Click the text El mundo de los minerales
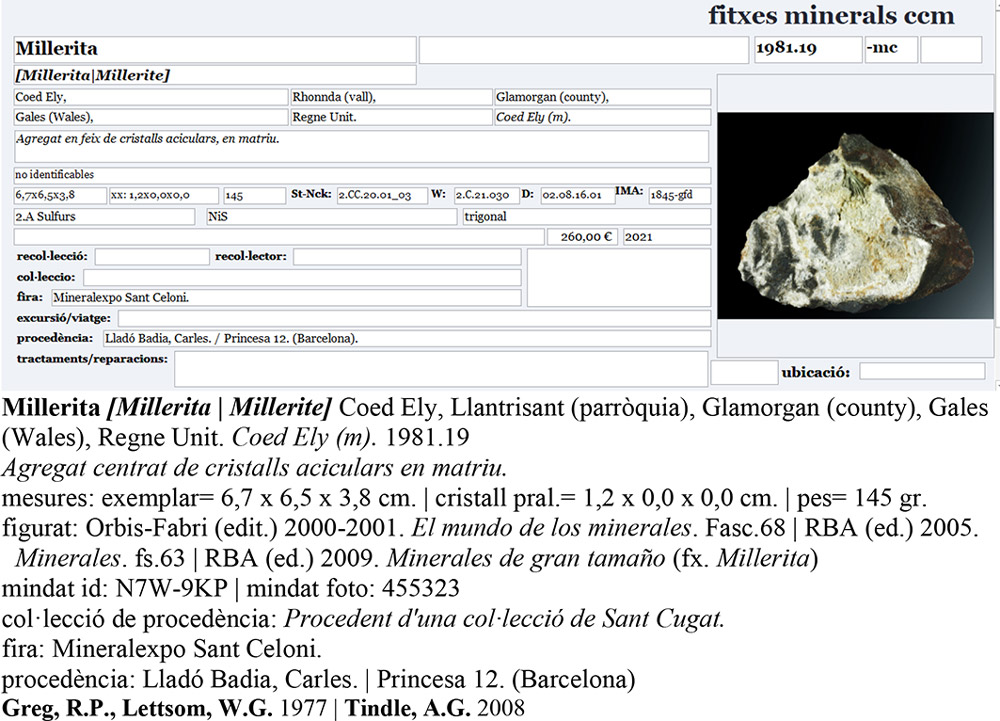 pyautogui.click(x=551, y=528)
